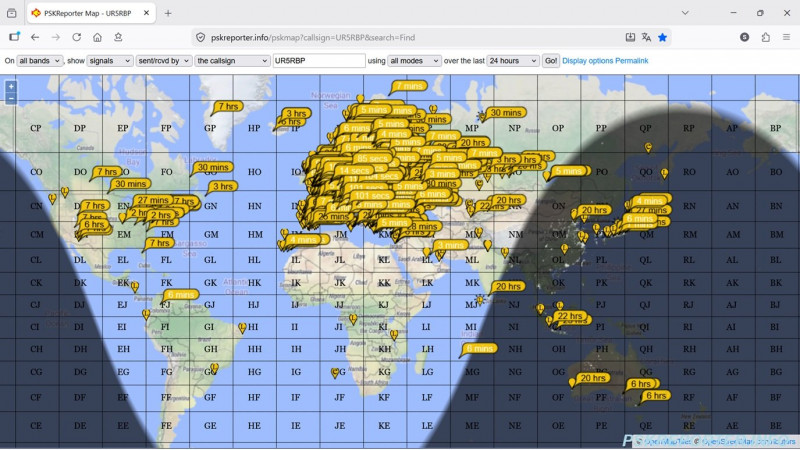Viewport: 800px width, 450px height.
Task: Close the PSKReporter Map tab
Action: pos(146,13)
